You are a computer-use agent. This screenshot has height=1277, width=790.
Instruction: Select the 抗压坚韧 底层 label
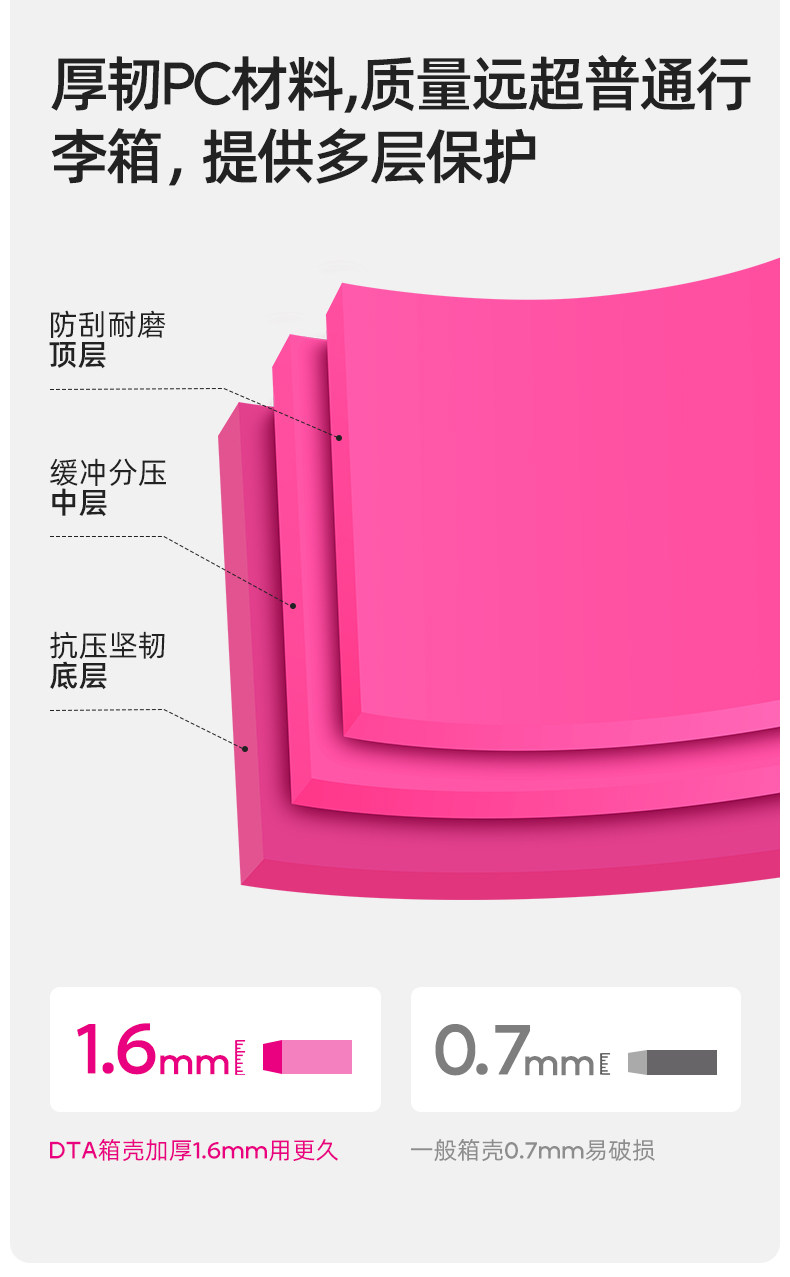tap(107, 661)
